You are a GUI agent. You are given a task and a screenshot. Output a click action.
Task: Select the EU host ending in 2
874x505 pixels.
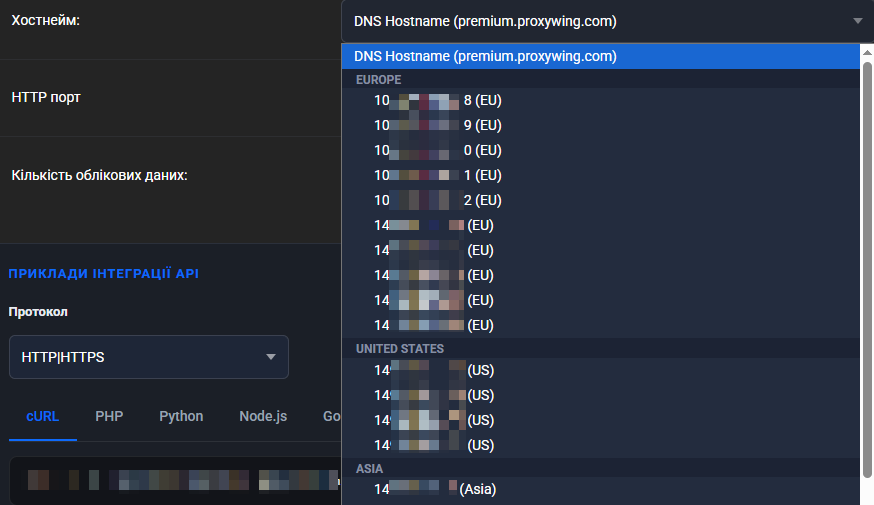point(600,201)
